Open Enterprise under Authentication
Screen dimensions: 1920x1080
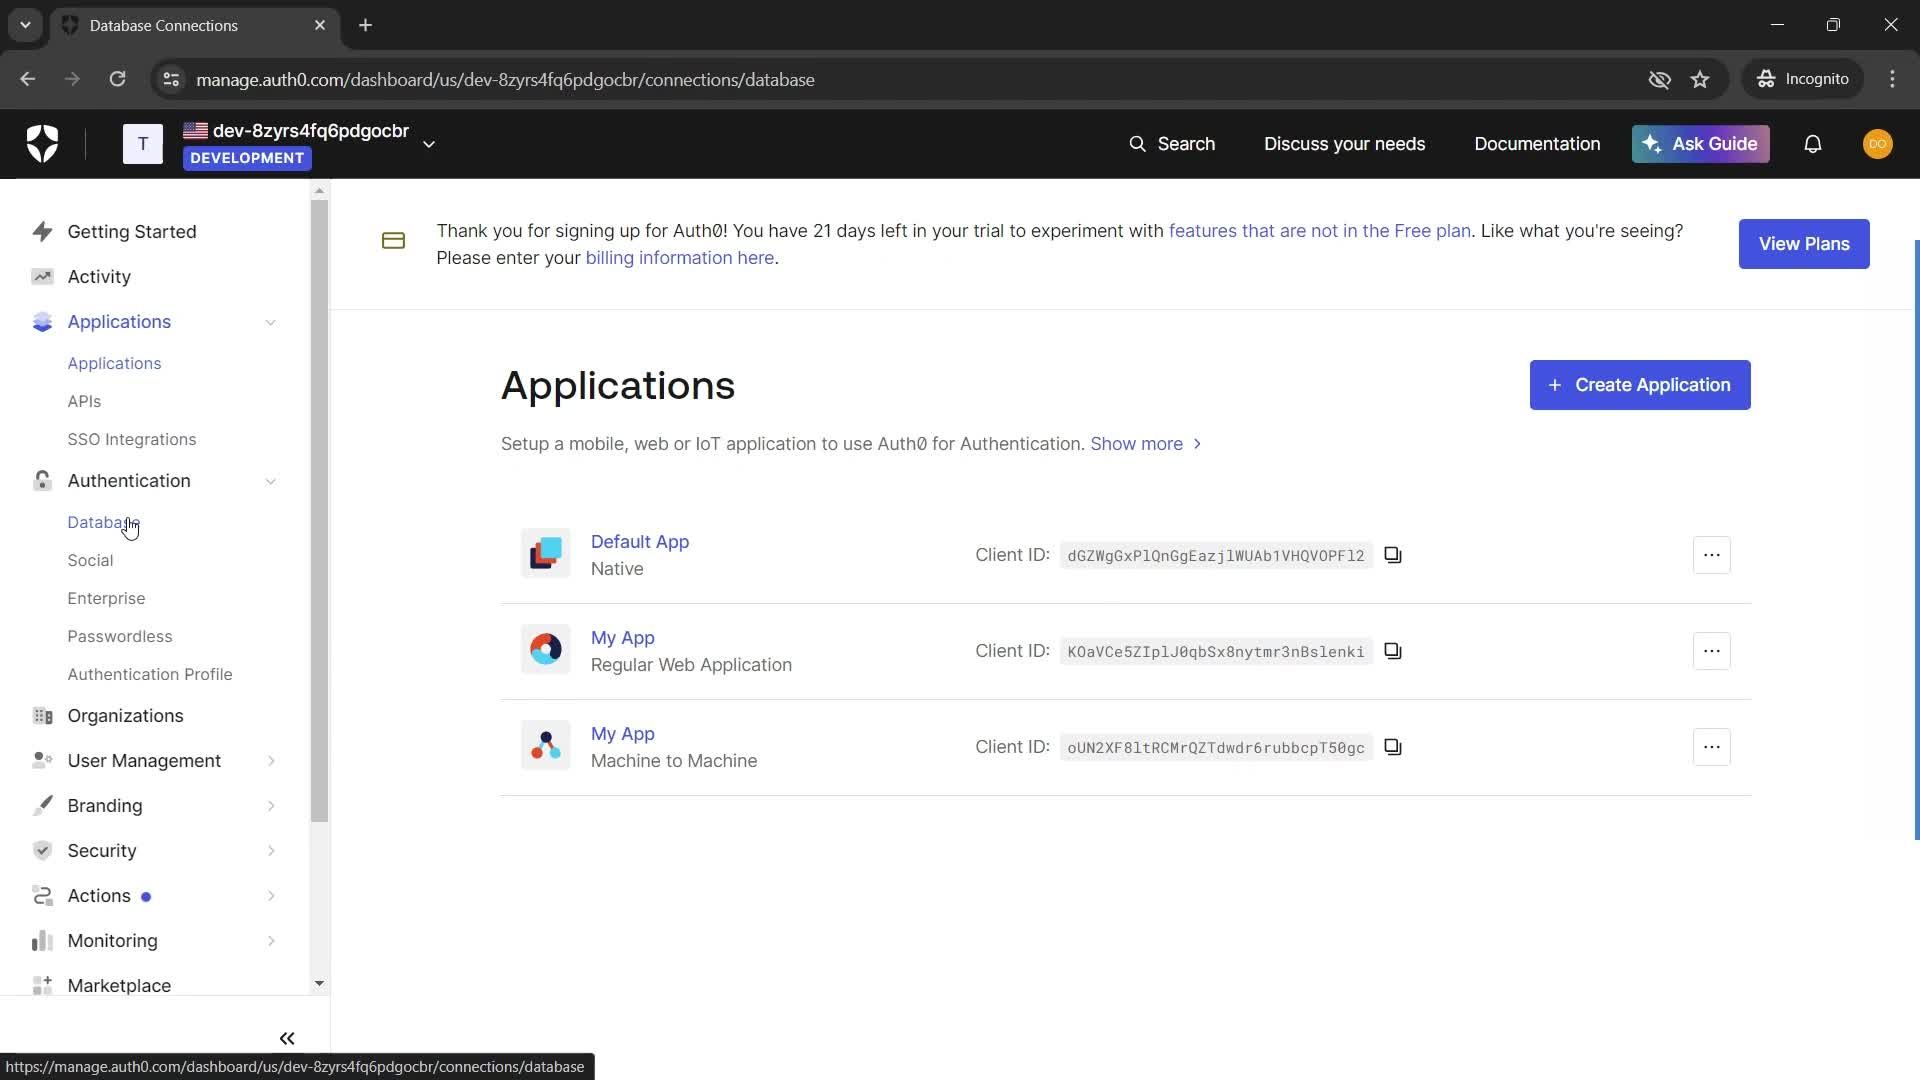tap(106, 598)
